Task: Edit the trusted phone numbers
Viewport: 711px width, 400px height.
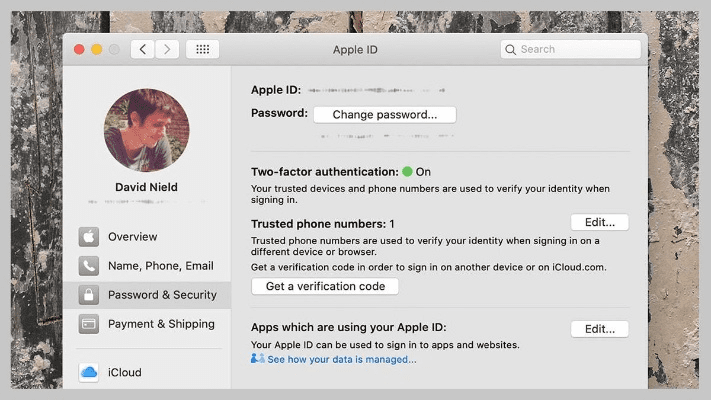Action: pos(599,222)
